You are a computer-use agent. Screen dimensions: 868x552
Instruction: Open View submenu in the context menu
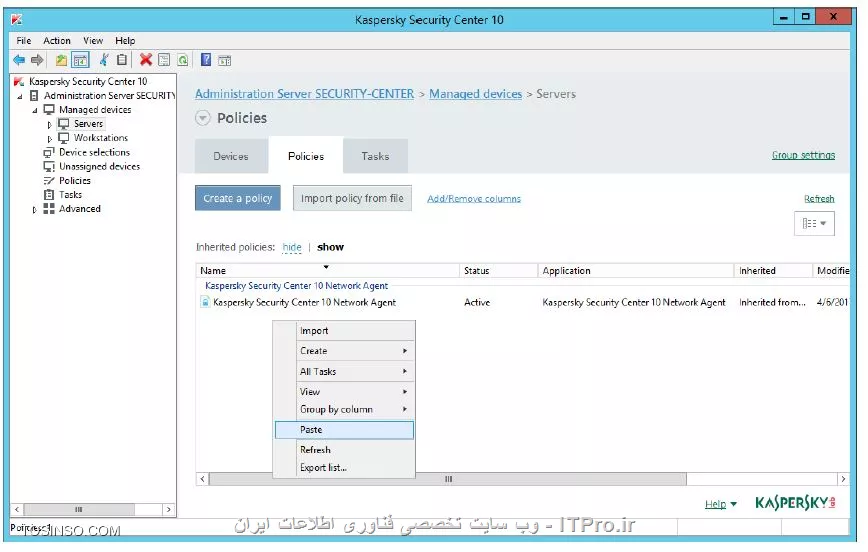point(344,391)
